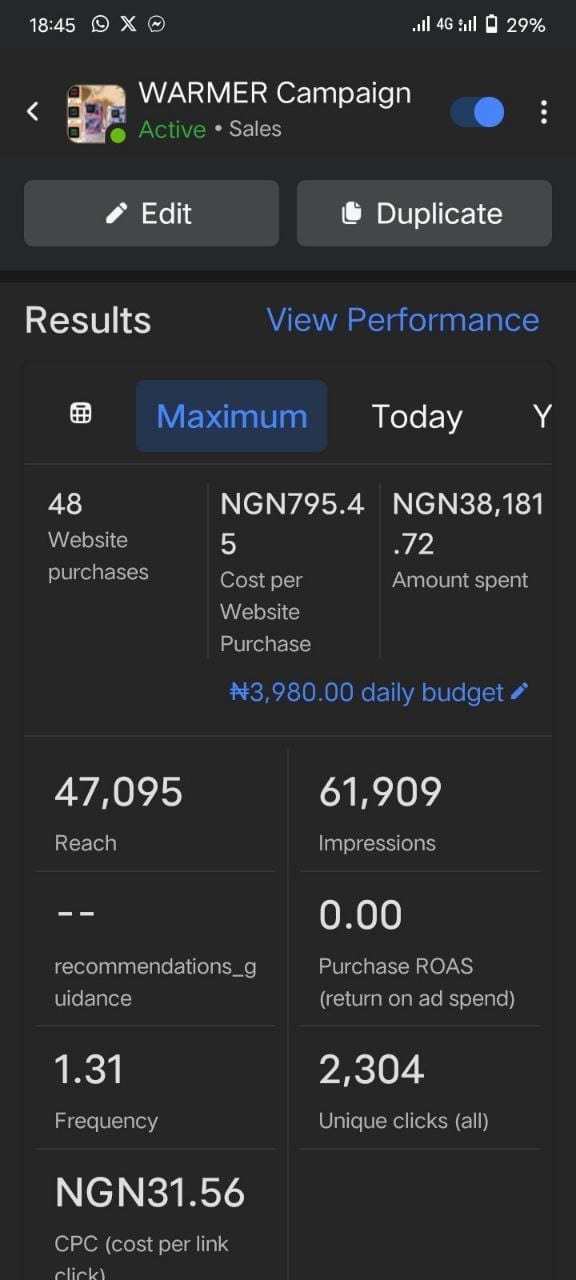
Task: Tap the table grid columns icon
Action: [81, 414]
